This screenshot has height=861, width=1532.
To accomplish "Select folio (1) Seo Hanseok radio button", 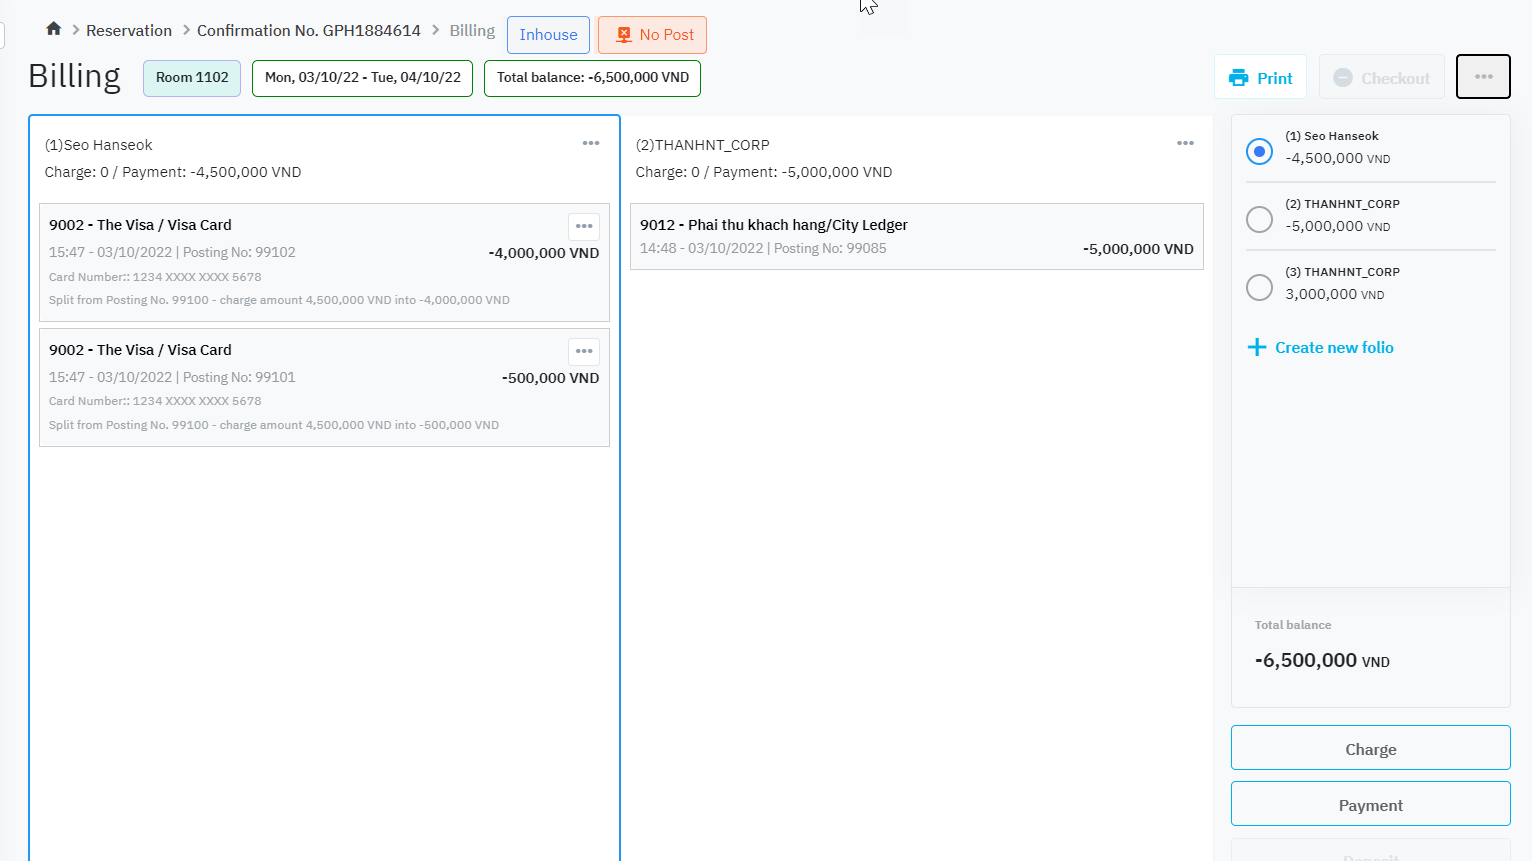I will point(1259,151).
